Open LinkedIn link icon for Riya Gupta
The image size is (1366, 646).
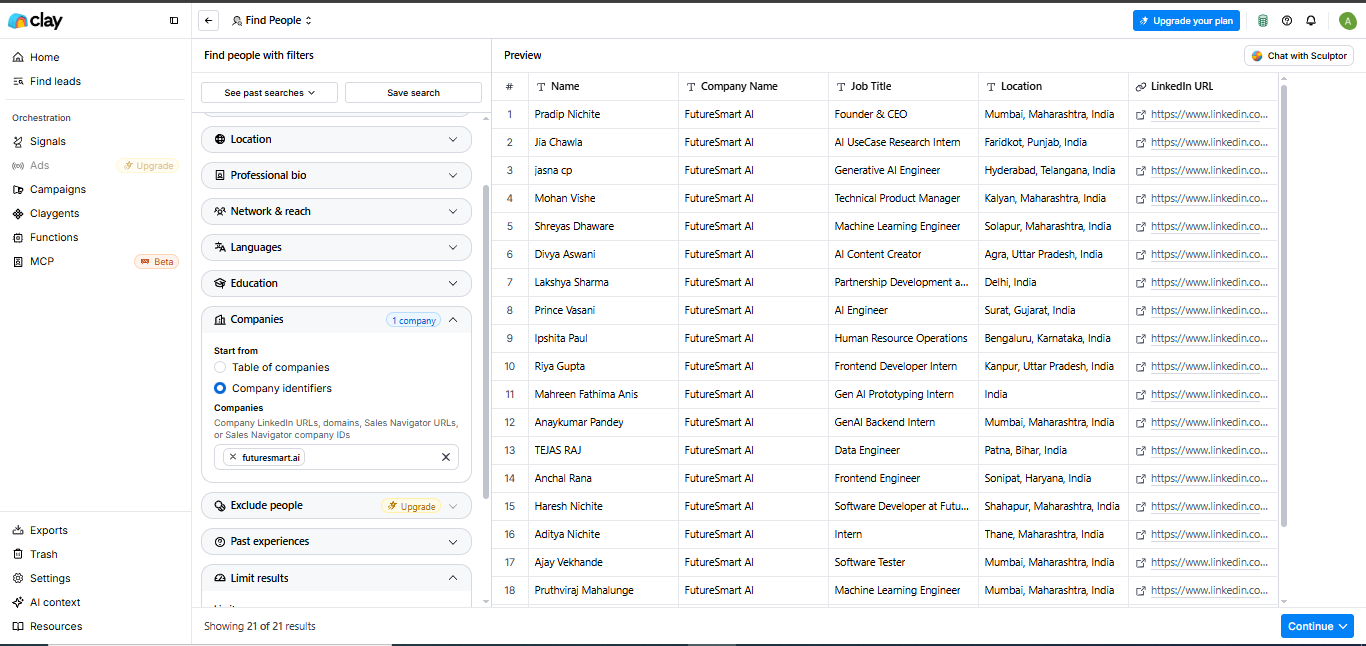pyautogui.click(x=1141, y=366)
